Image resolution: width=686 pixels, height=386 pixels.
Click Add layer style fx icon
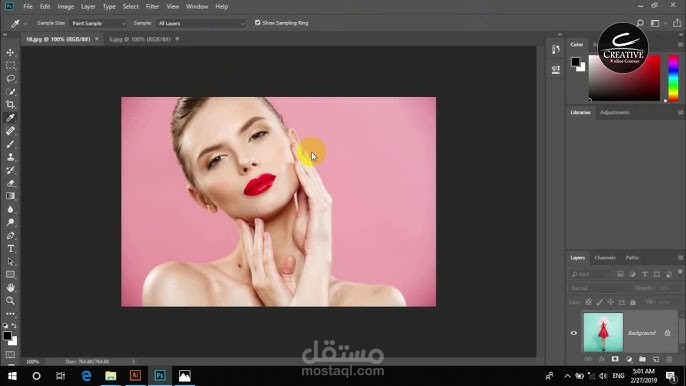click(602, 359)
